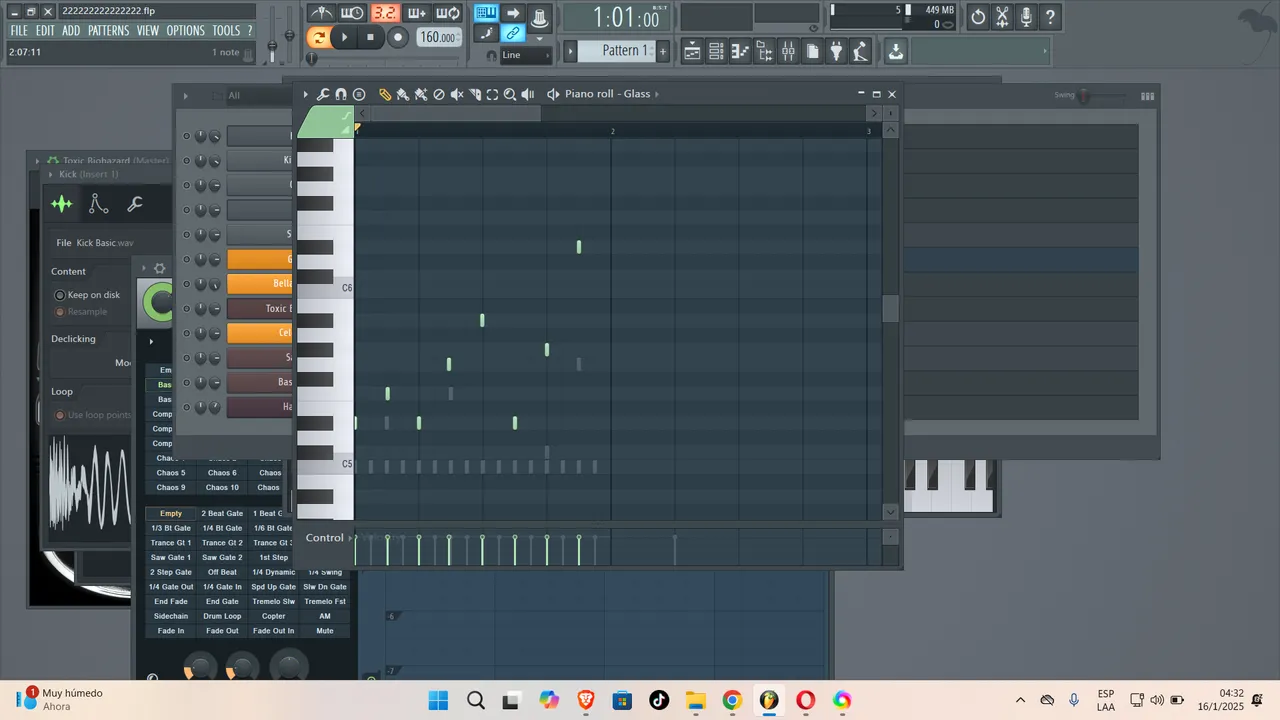Image resolution: width=1280 pixels, height=720 pixels.
Task: Open the Plugin picker plug icon
Action: coord(836,50)
